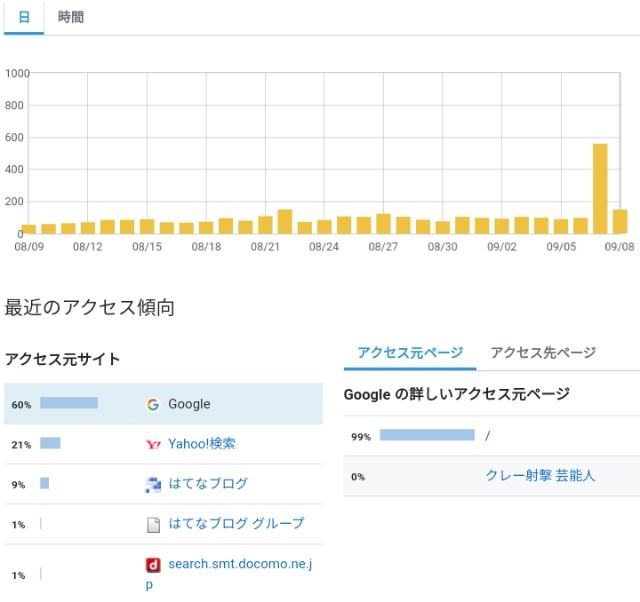Open the アクセス元ページ tab

(x=410, y=353)
